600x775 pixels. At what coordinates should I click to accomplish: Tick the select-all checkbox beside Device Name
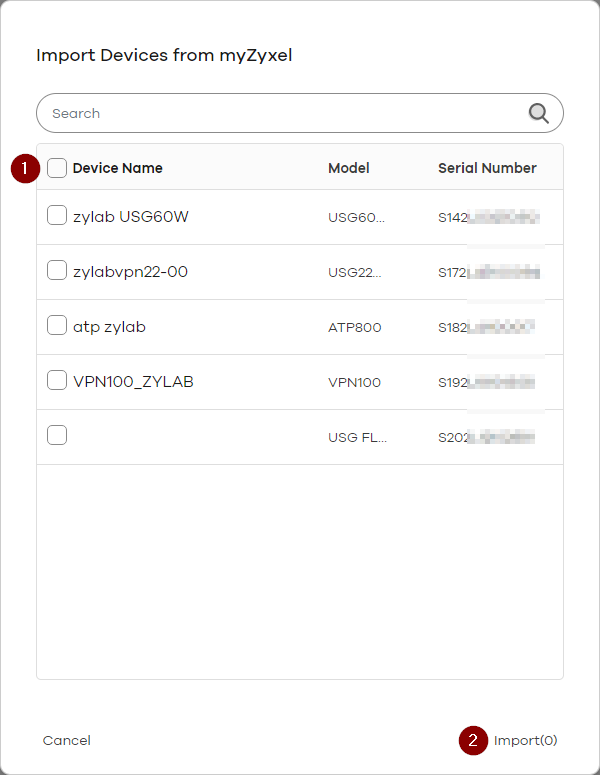point(57,168)
